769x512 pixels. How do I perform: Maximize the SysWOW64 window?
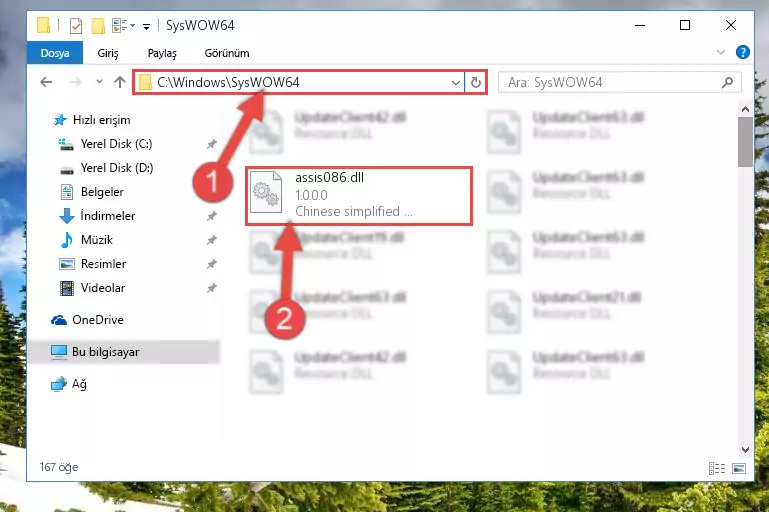685,25
